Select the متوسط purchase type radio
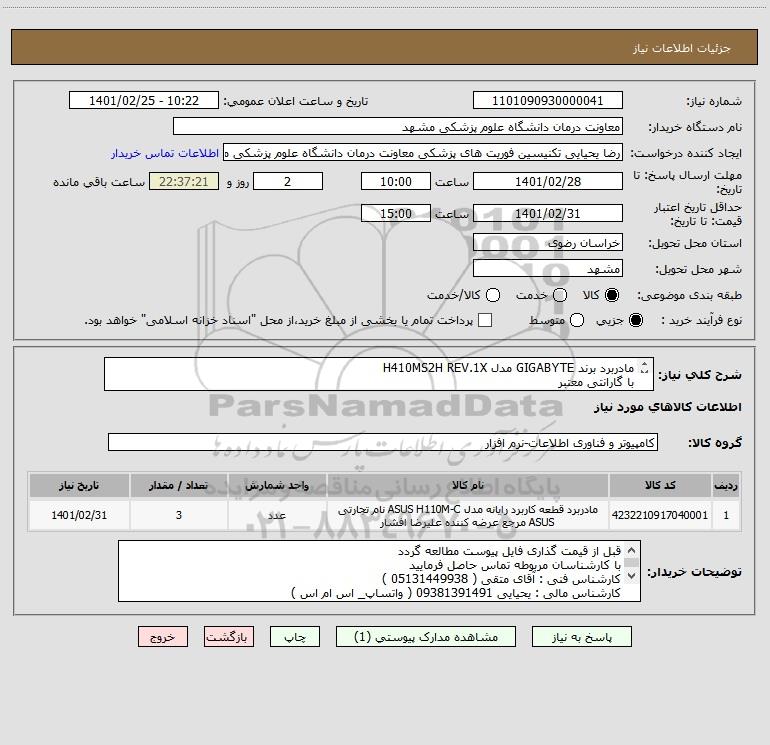770x745 pixels. (577, 321)
